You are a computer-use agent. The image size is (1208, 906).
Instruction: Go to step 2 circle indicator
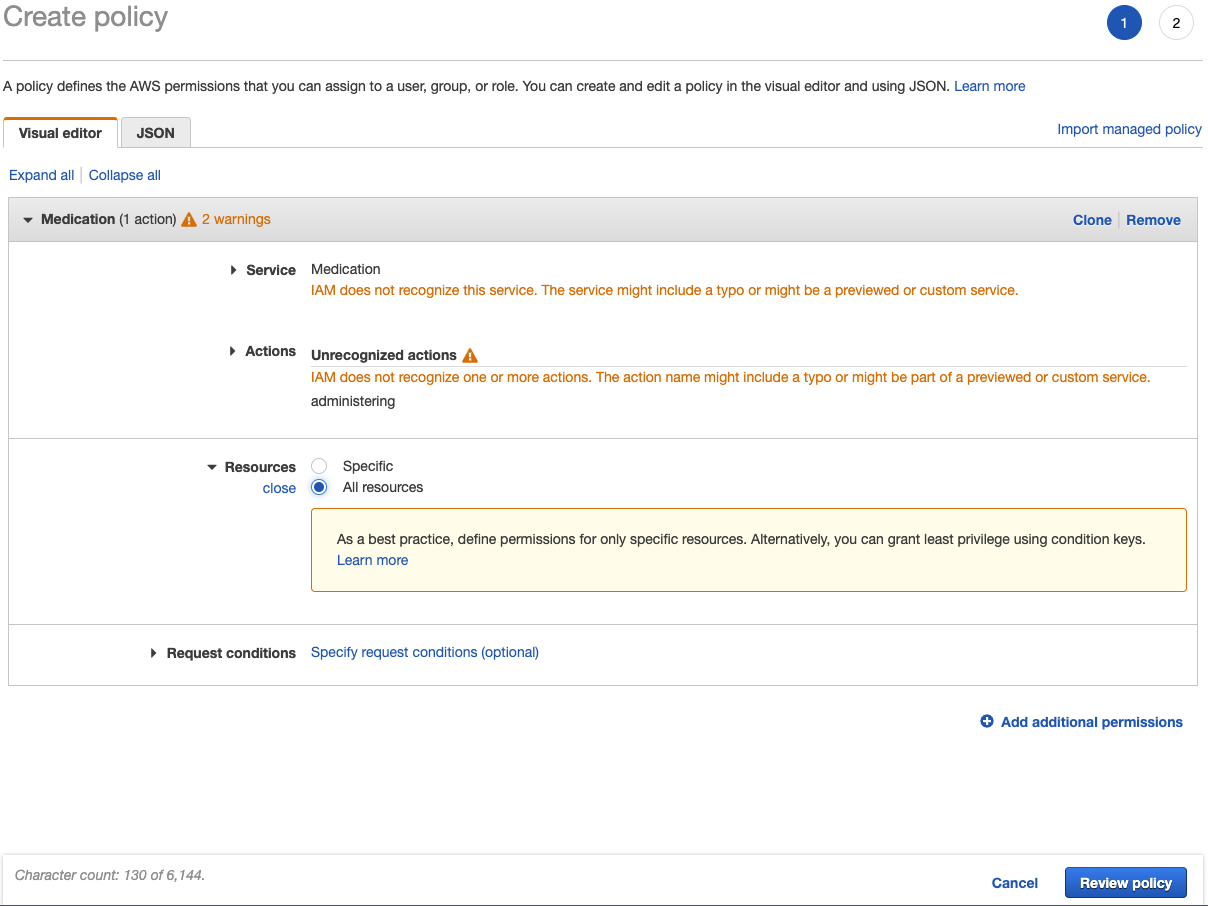point(1176,23)
